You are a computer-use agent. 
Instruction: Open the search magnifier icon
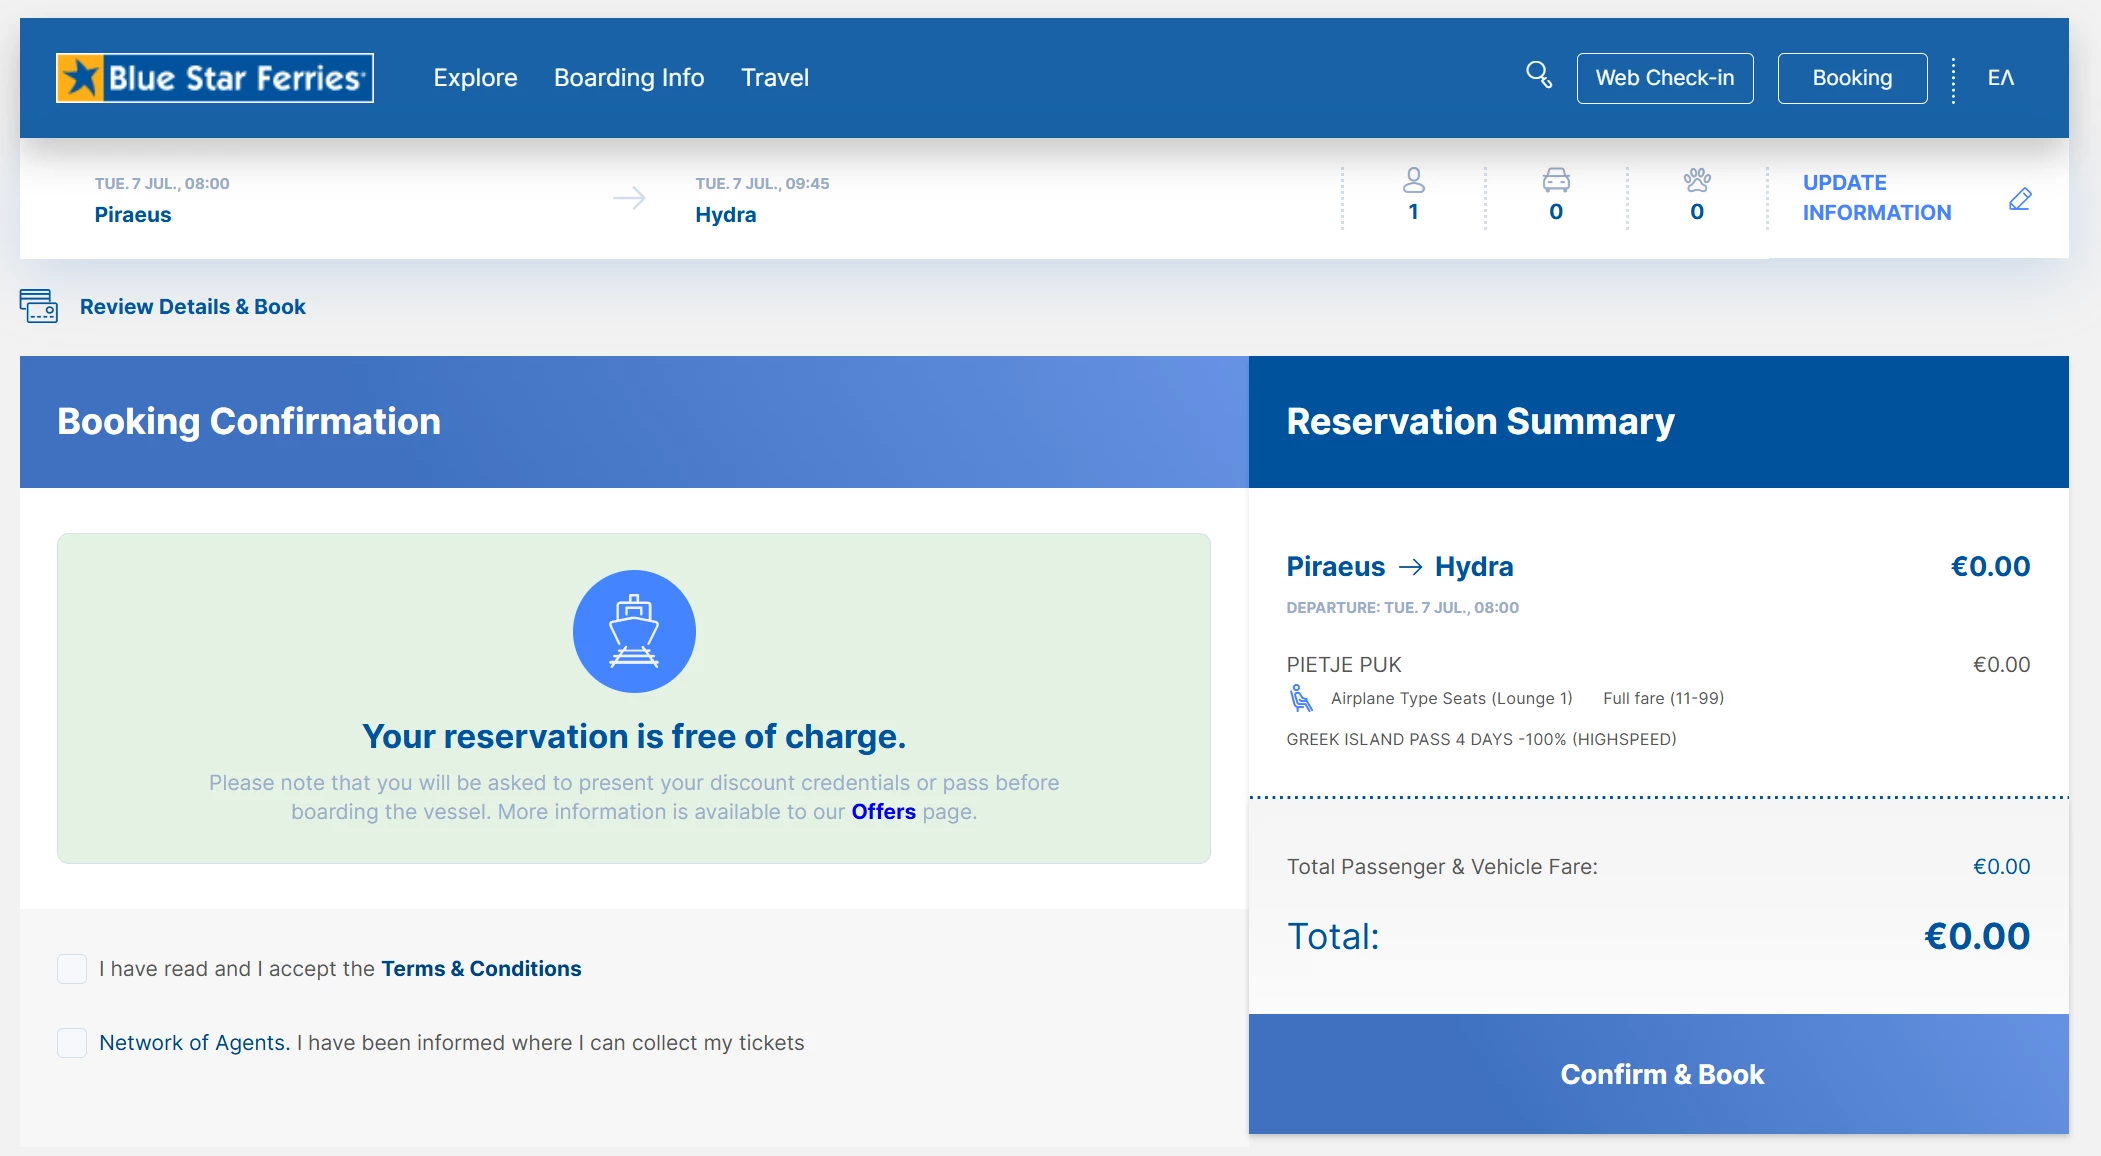[x=1538, y=75]
